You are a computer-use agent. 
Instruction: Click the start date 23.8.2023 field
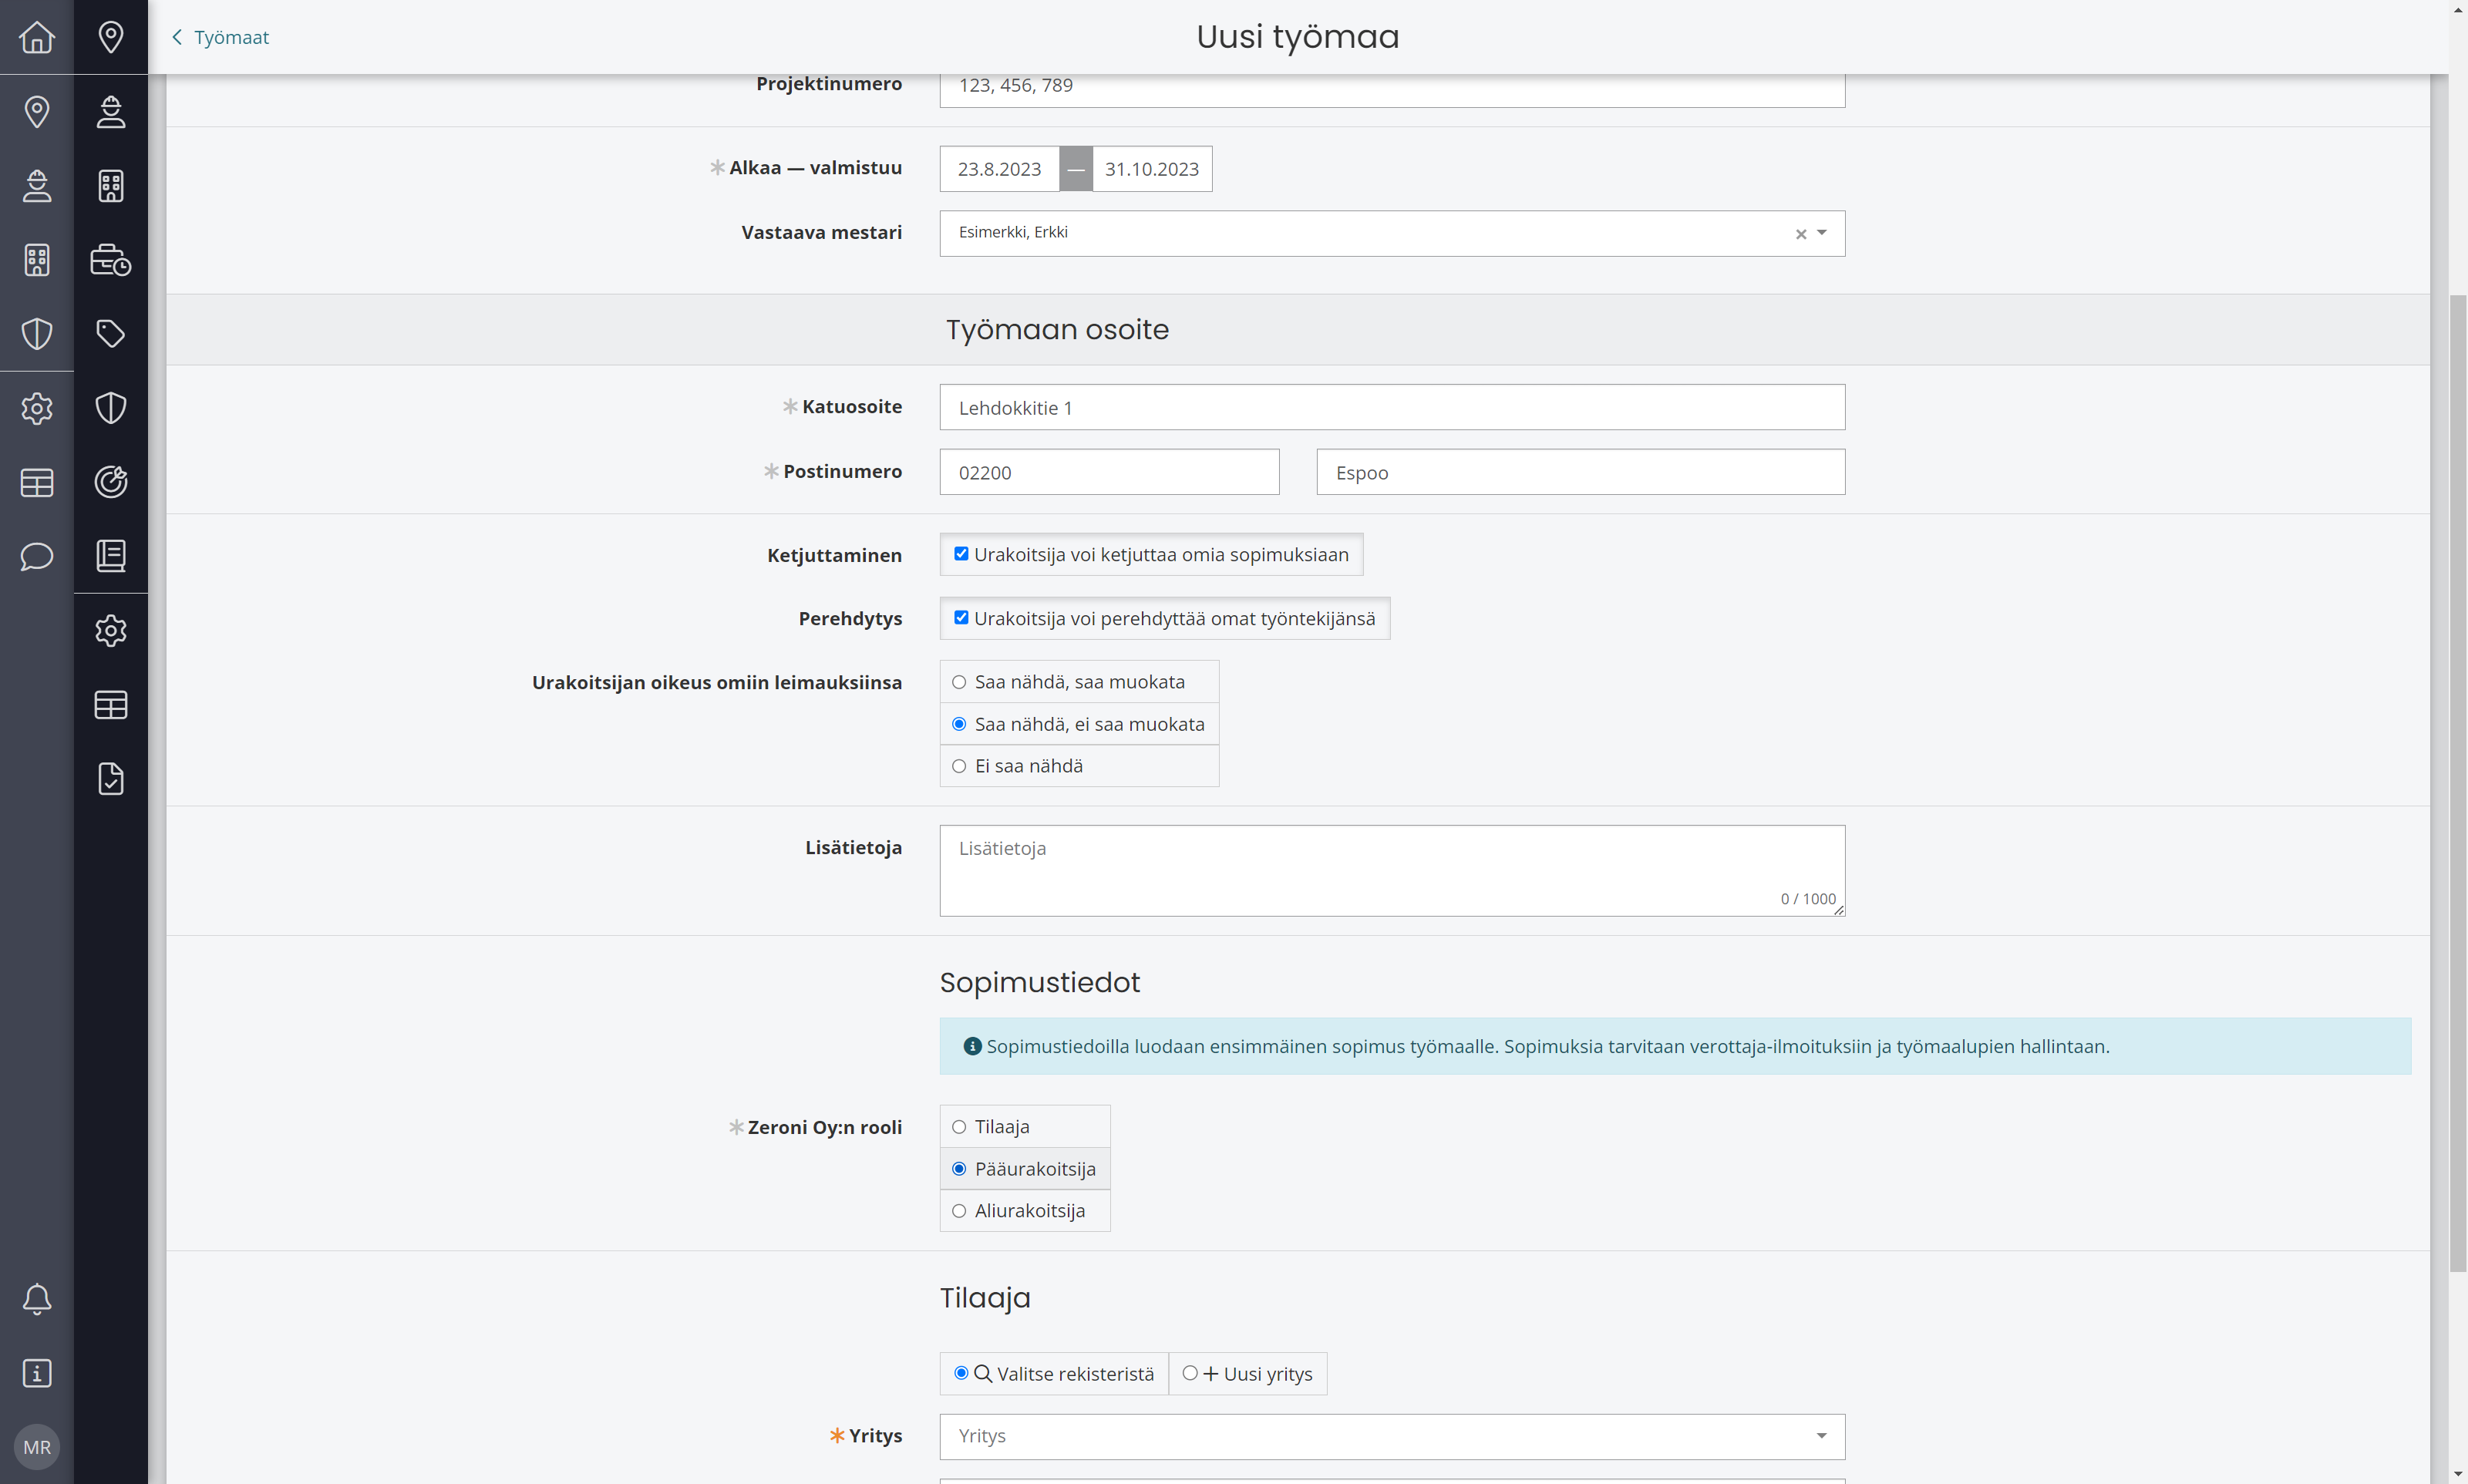(x=999, y=169)
